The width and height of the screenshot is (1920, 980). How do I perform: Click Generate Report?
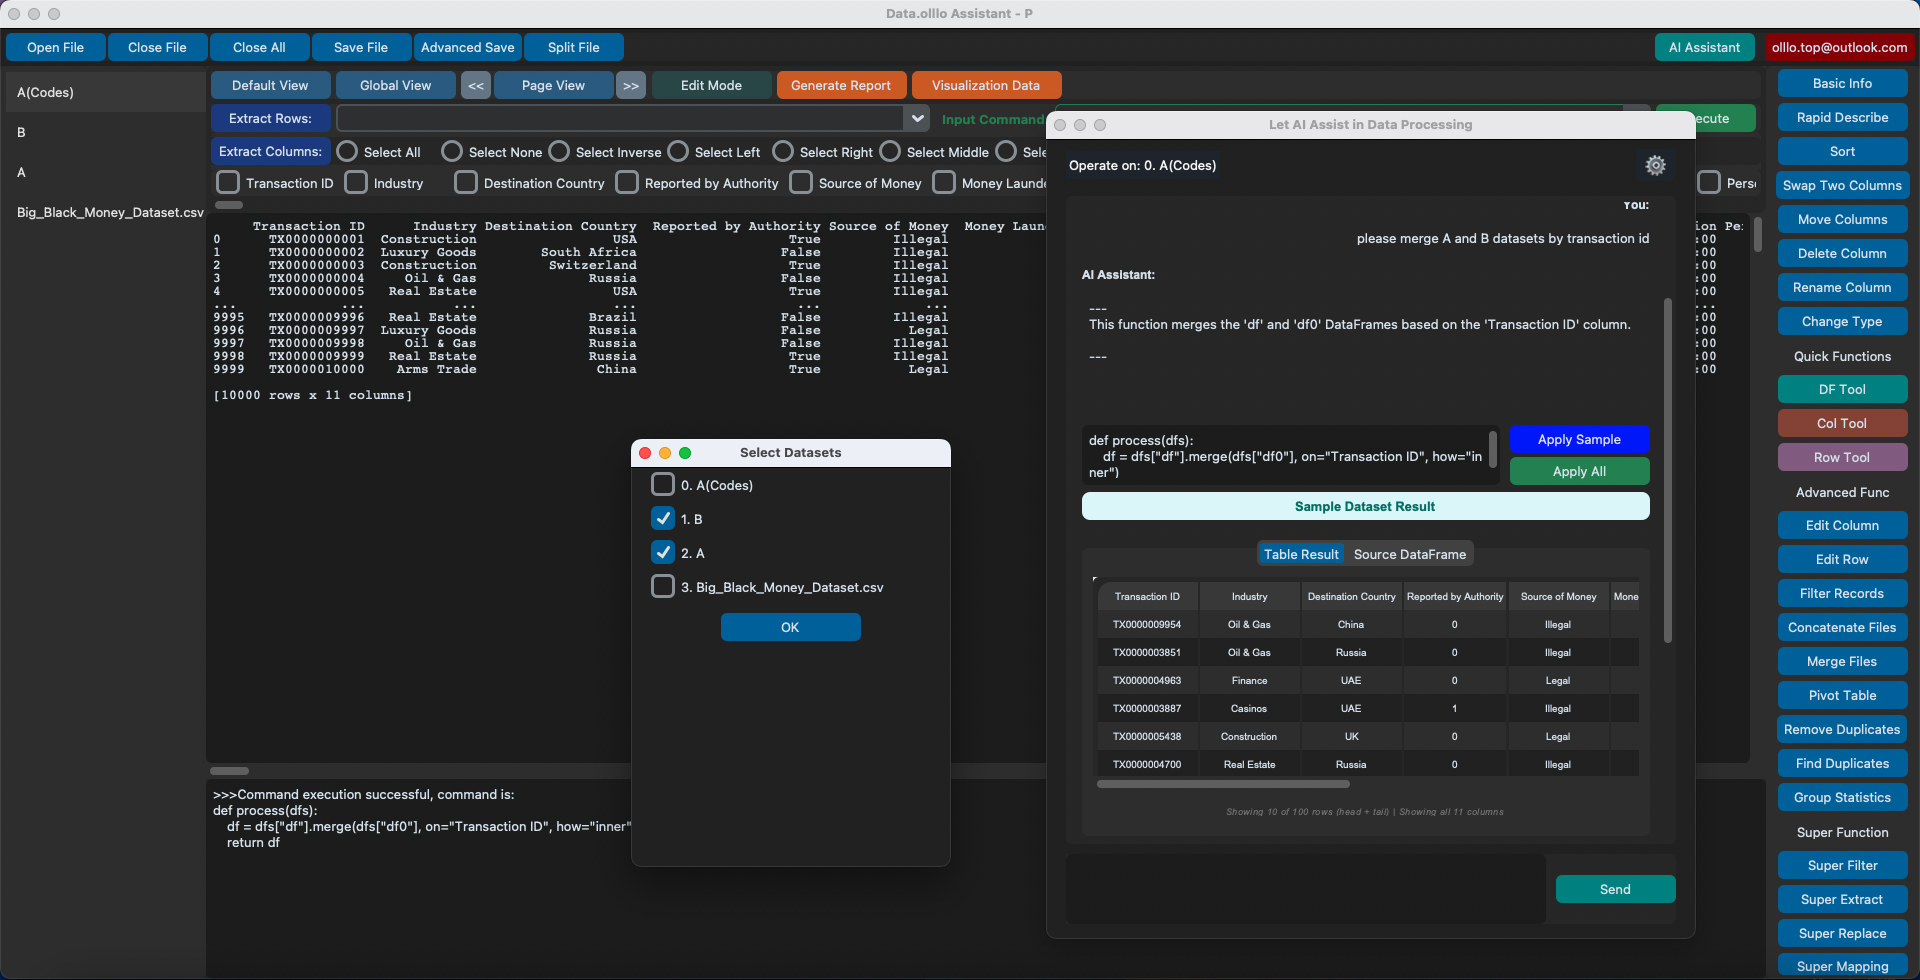(840, 85)
